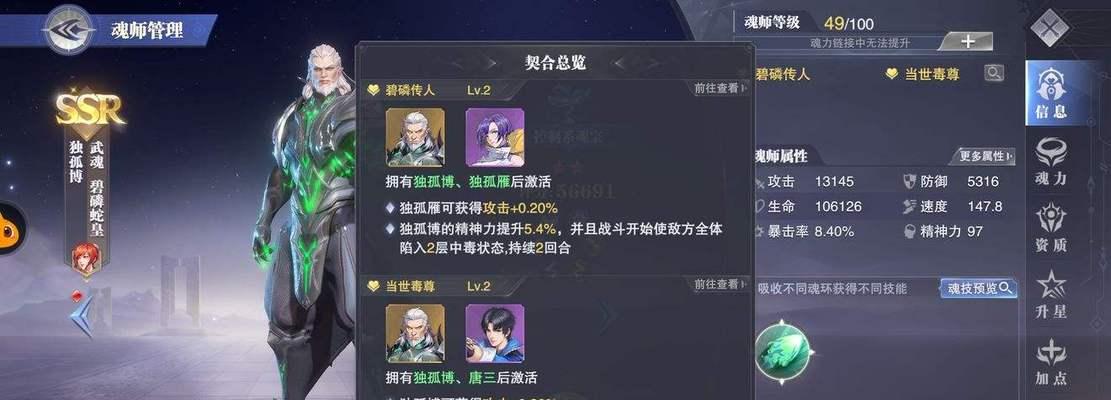Click the magnifier icon next to 当世毒尊
Viewport: 1111px width, 400px height.
click(x=994, y=73)
